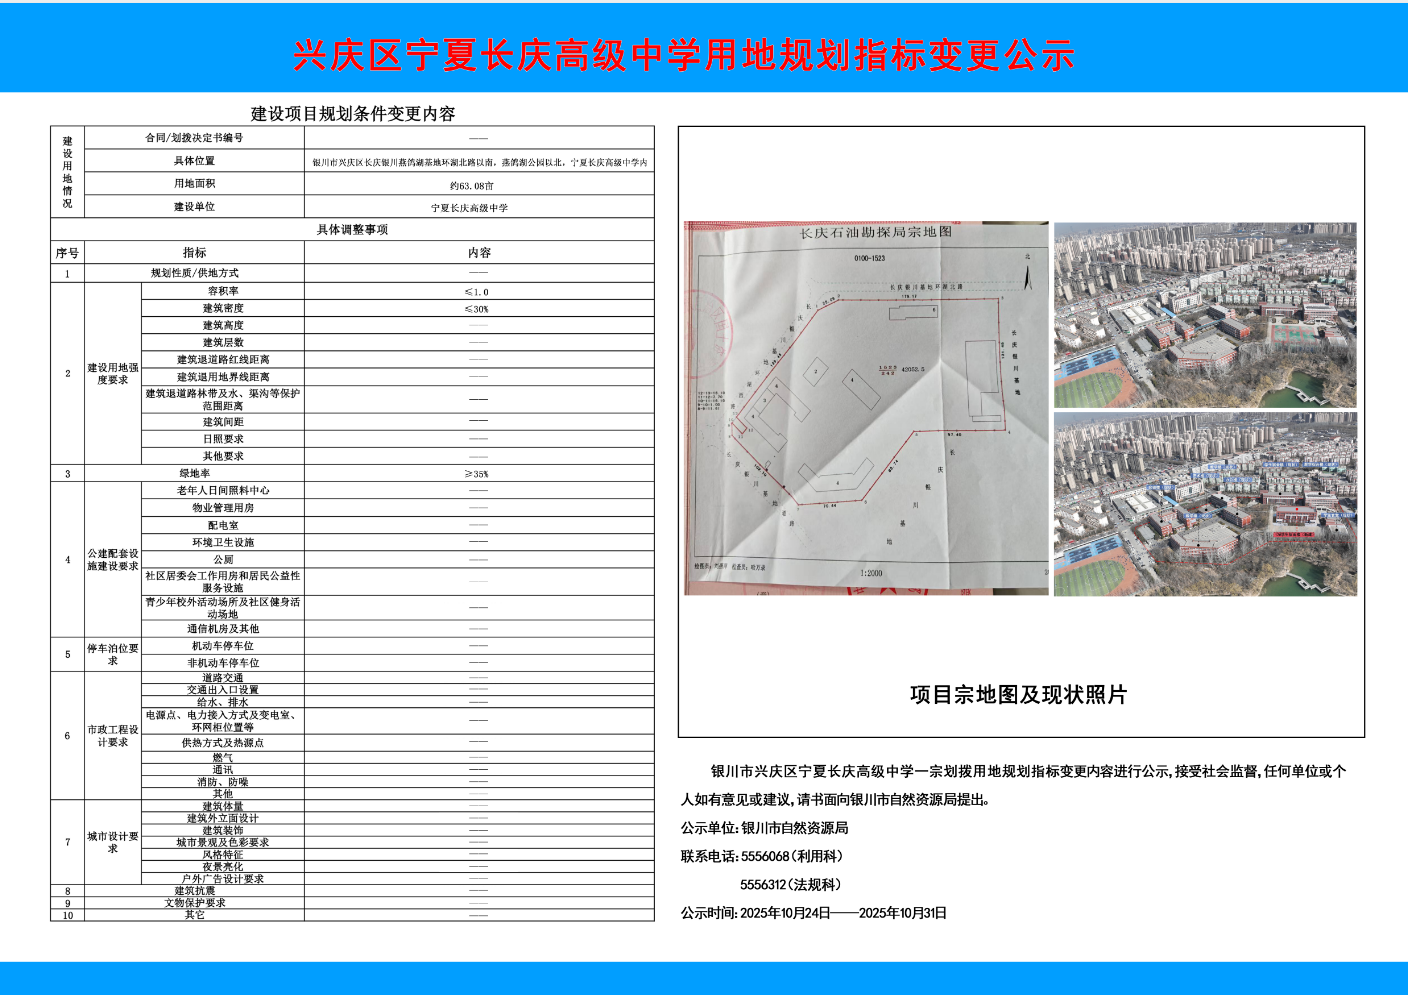Click the 公示时间 date range line
This screenshot has height=995, width=1408.
pos(813,913)
